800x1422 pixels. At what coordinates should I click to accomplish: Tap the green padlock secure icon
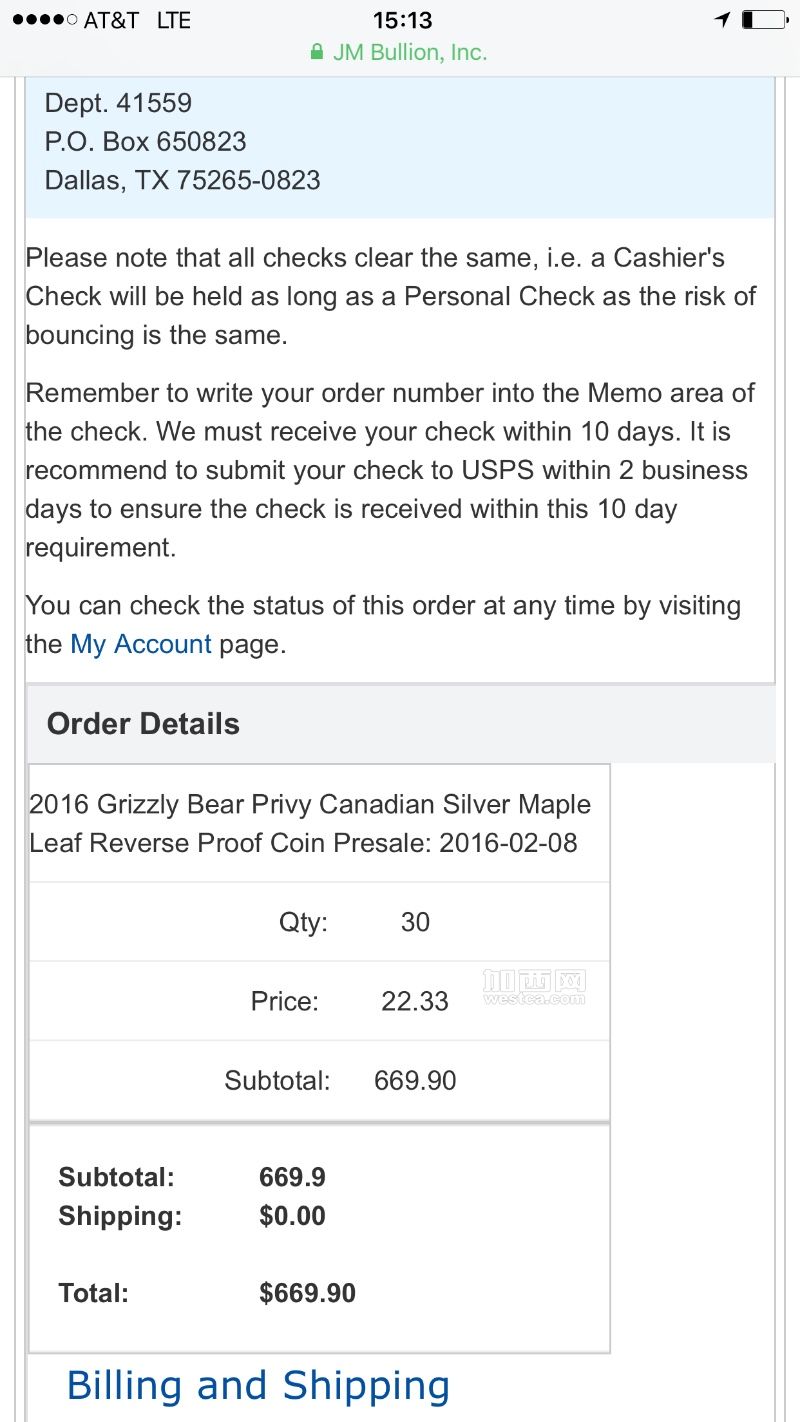pyautogui.click(x=317, y=52)
